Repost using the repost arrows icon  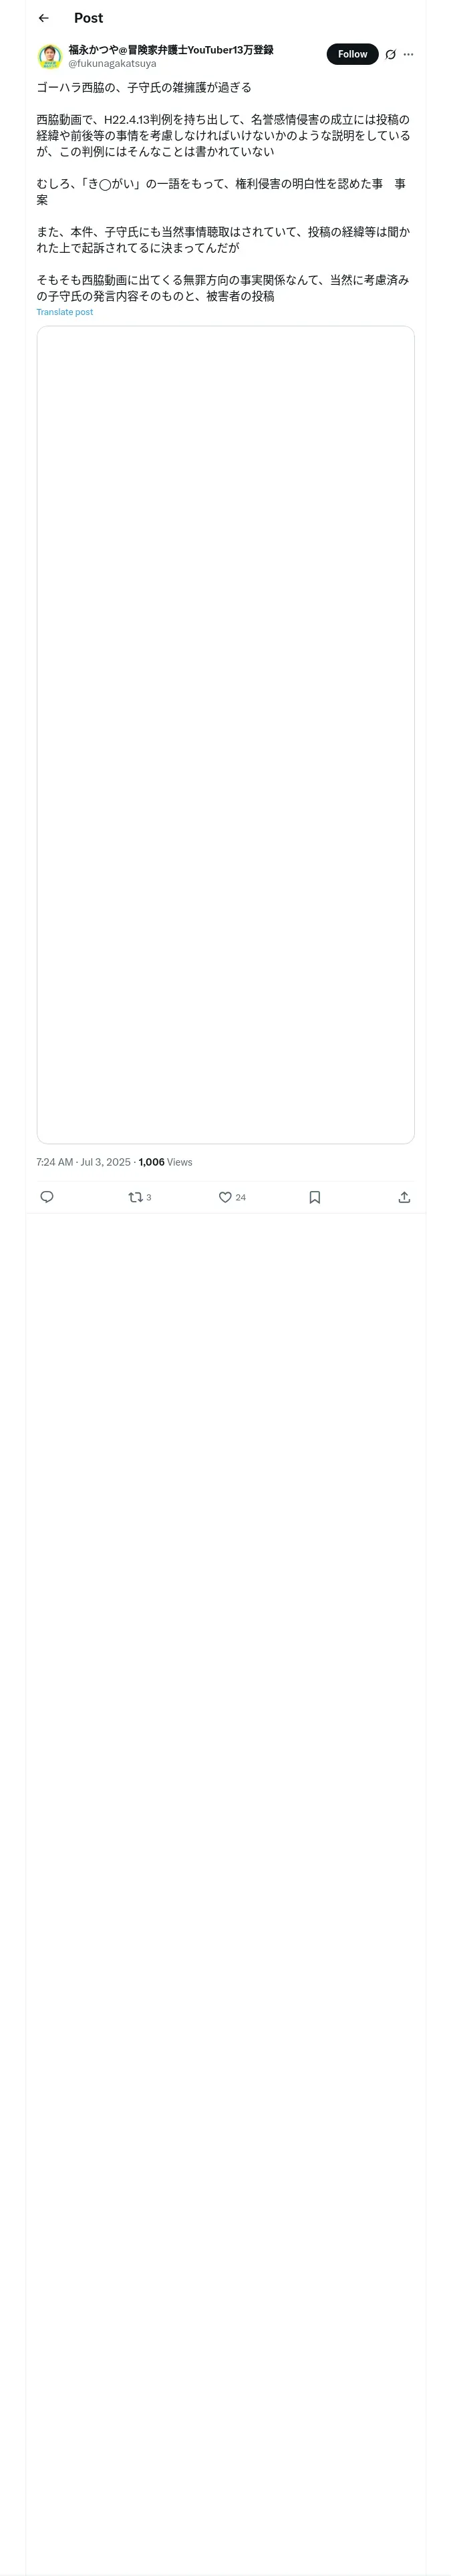135,1197
